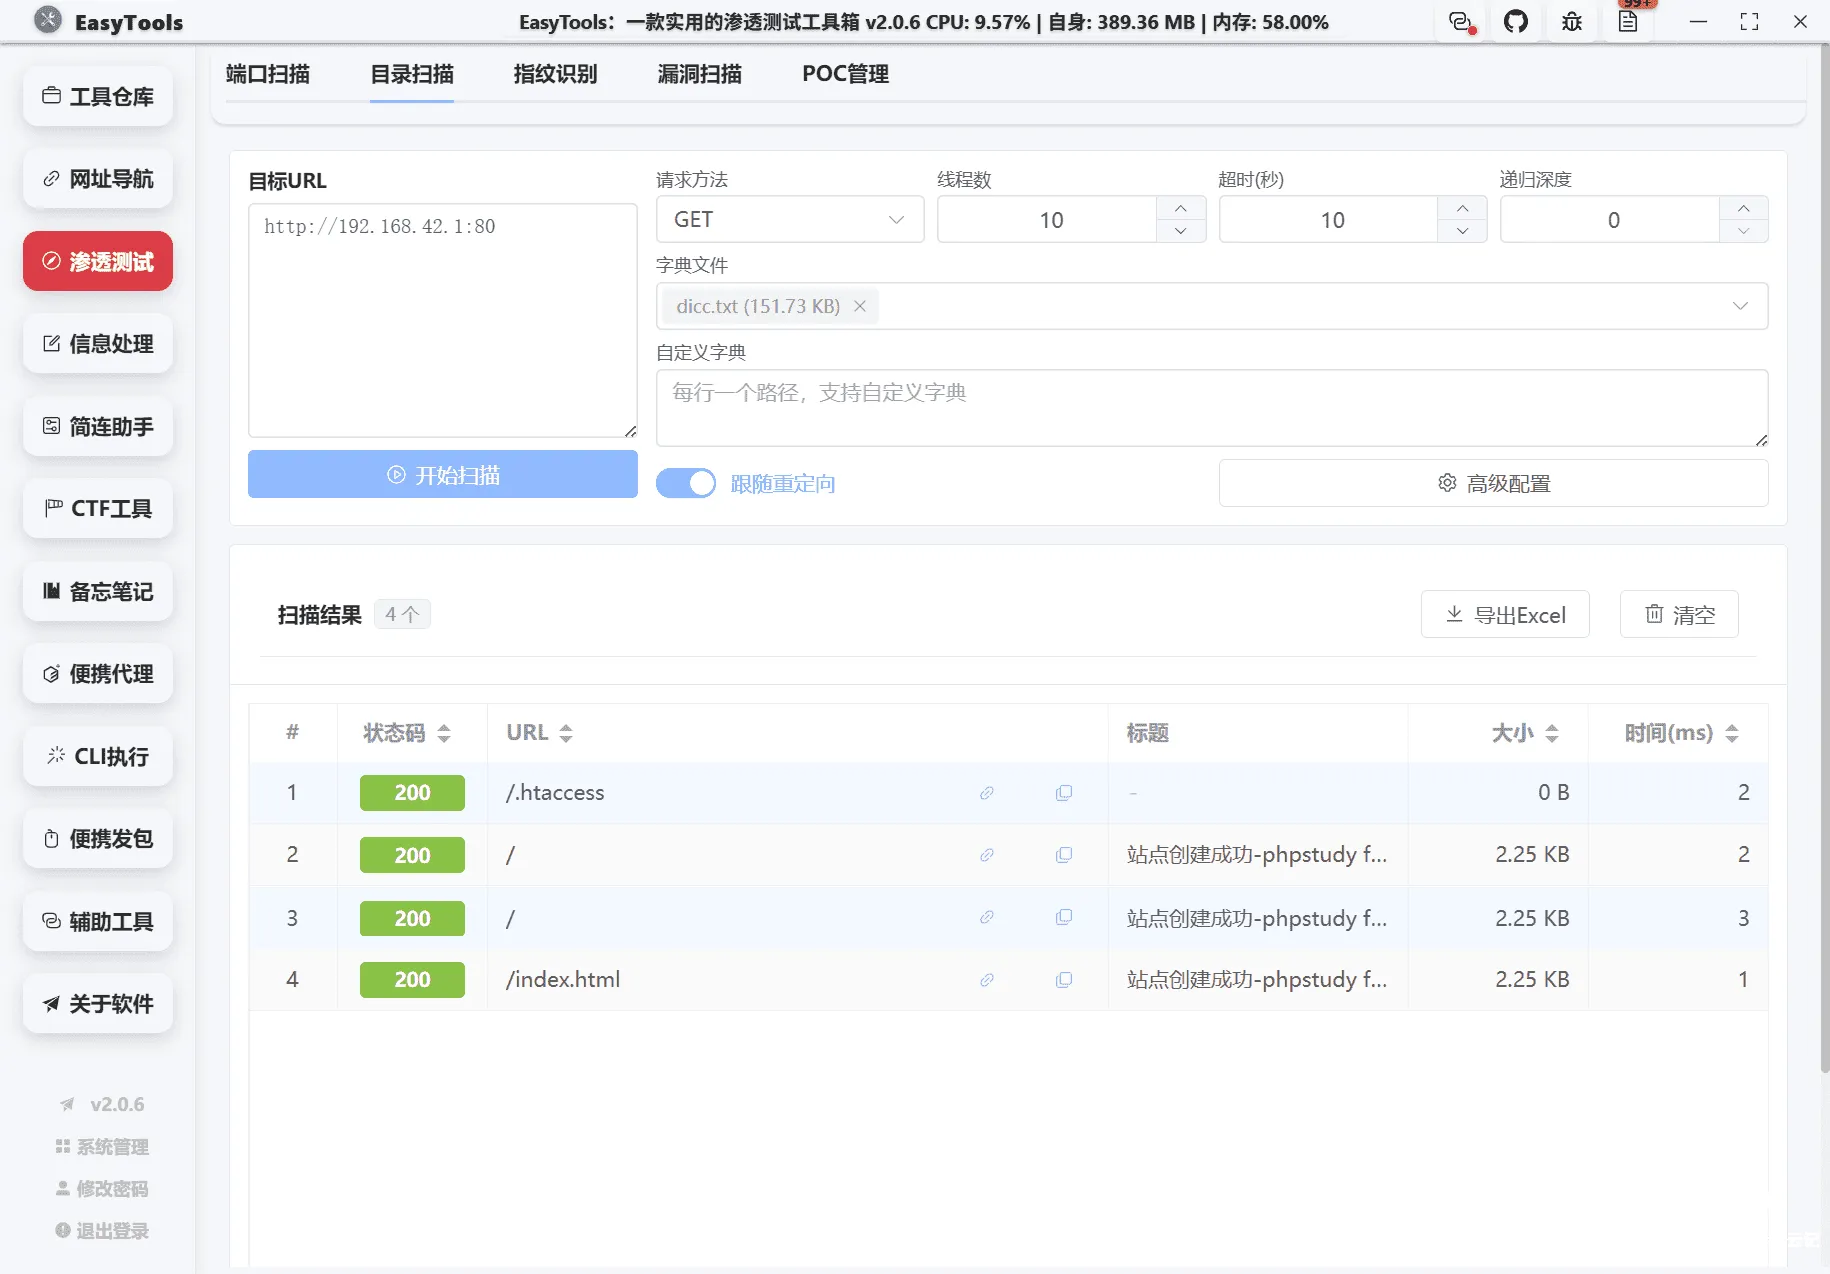This screenshot has width=1830, height=1274.
Task: Remove the dicc.txt dictionary file
Action: pyautogui.click(x=860, y=306)
